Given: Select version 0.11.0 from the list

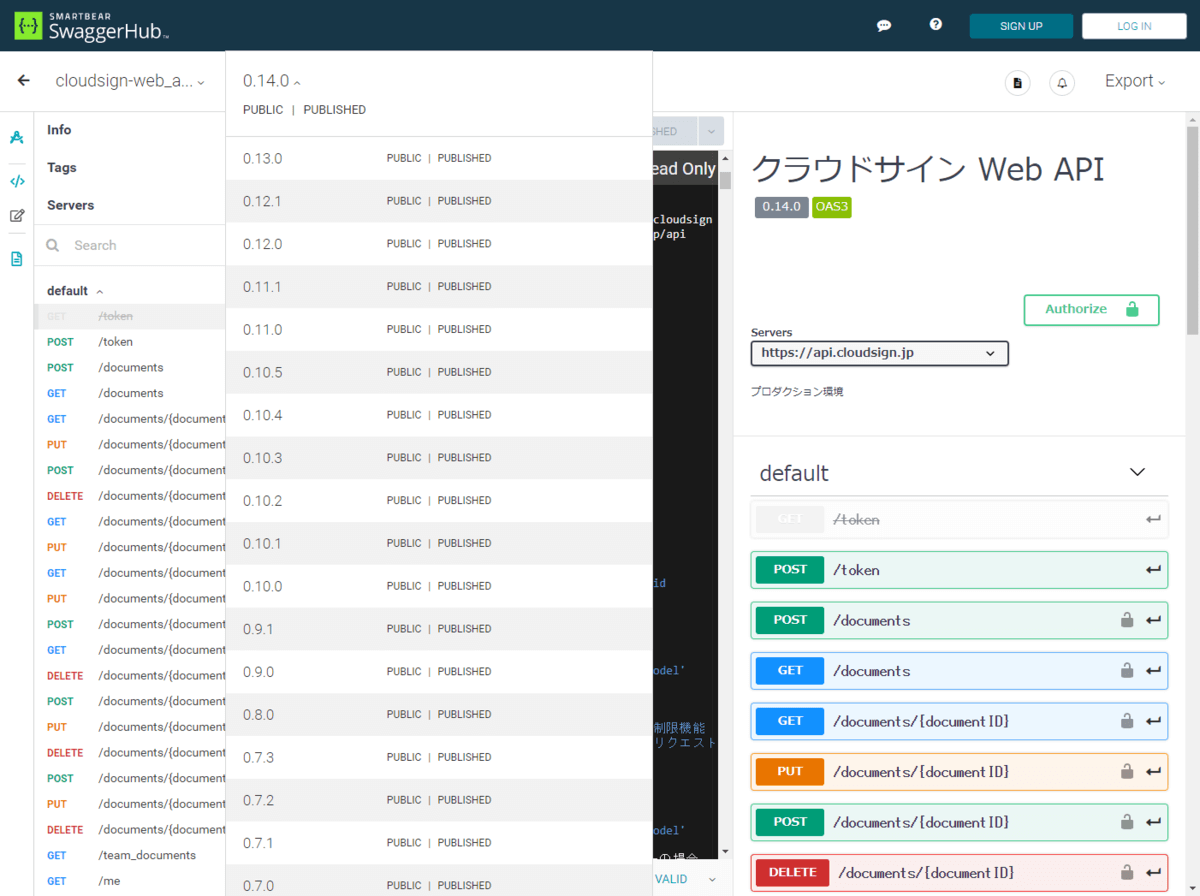Looking at the screenshot, I should click(439, 329).
